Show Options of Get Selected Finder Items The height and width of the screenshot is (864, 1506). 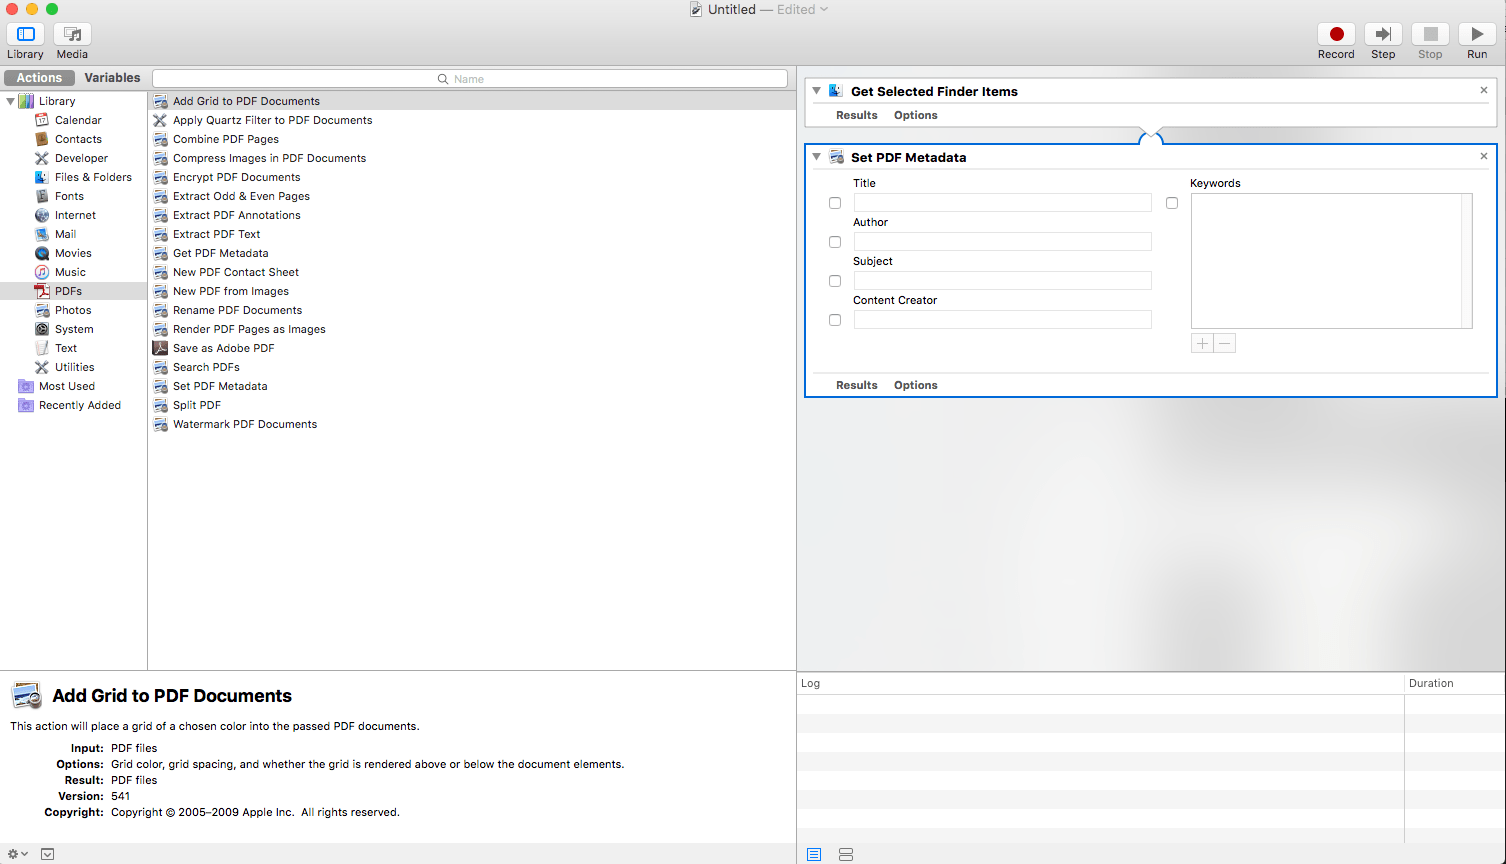pyautogui.click(x=916, y=115)
